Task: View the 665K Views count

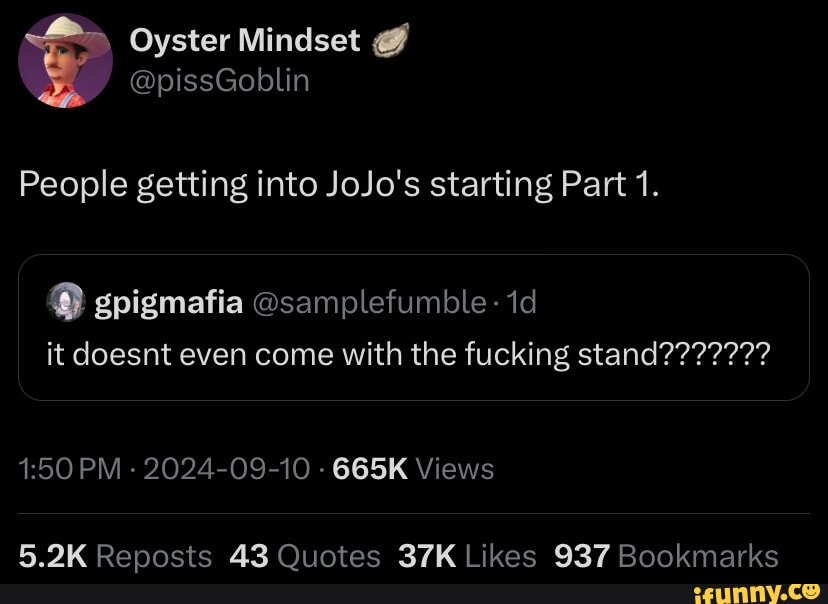Action: point(412,468)
